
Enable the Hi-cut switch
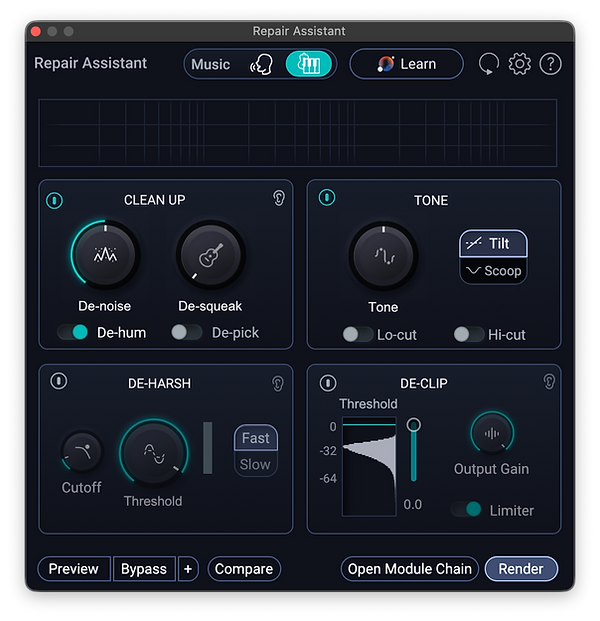(469, 334)
